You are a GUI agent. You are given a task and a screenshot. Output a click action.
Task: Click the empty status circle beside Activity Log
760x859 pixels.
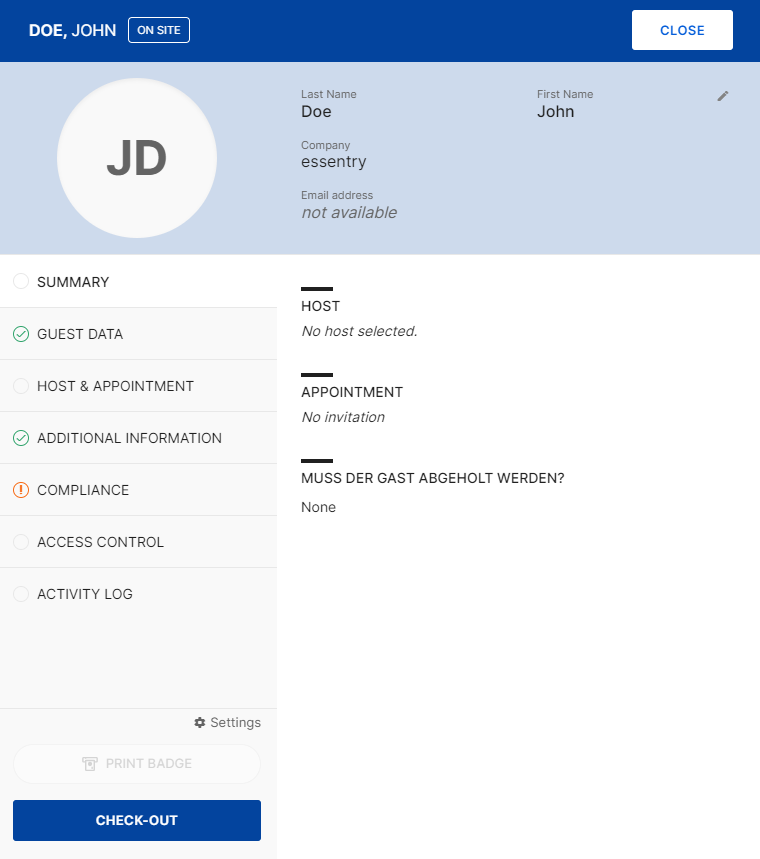[x=21, y=594]
